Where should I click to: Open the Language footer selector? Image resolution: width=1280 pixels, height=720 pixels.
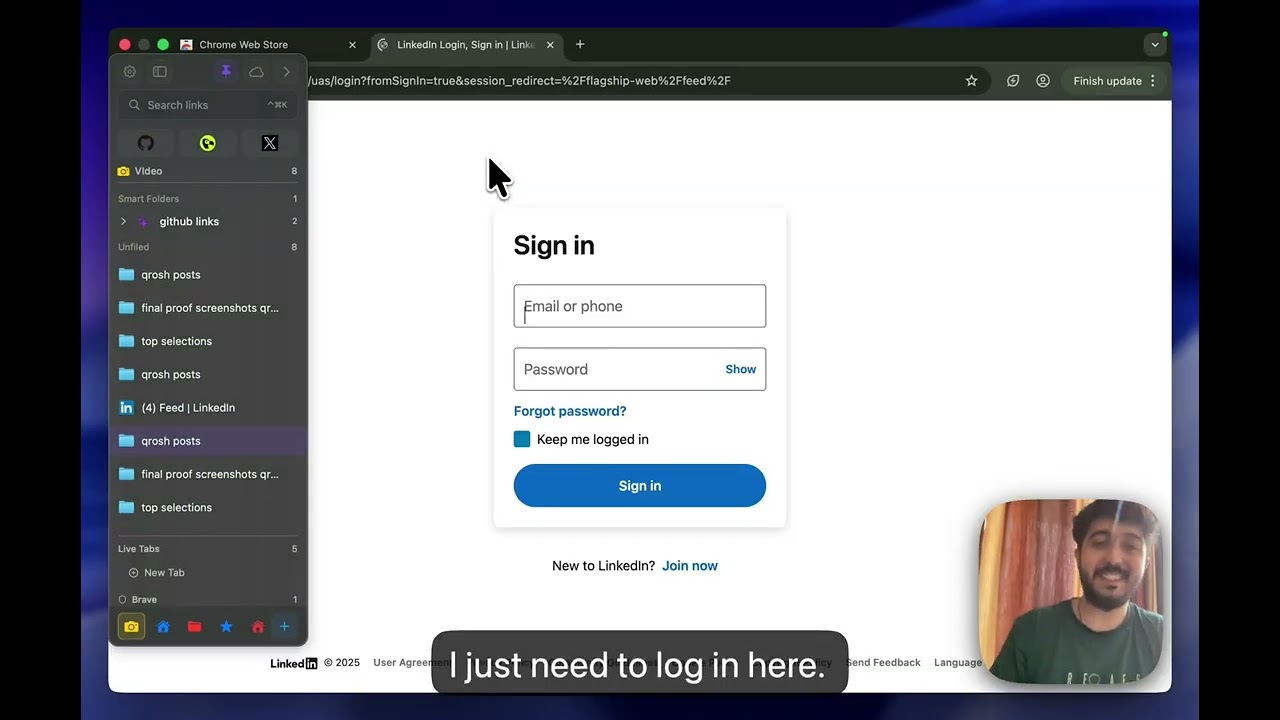pos(958,663)
